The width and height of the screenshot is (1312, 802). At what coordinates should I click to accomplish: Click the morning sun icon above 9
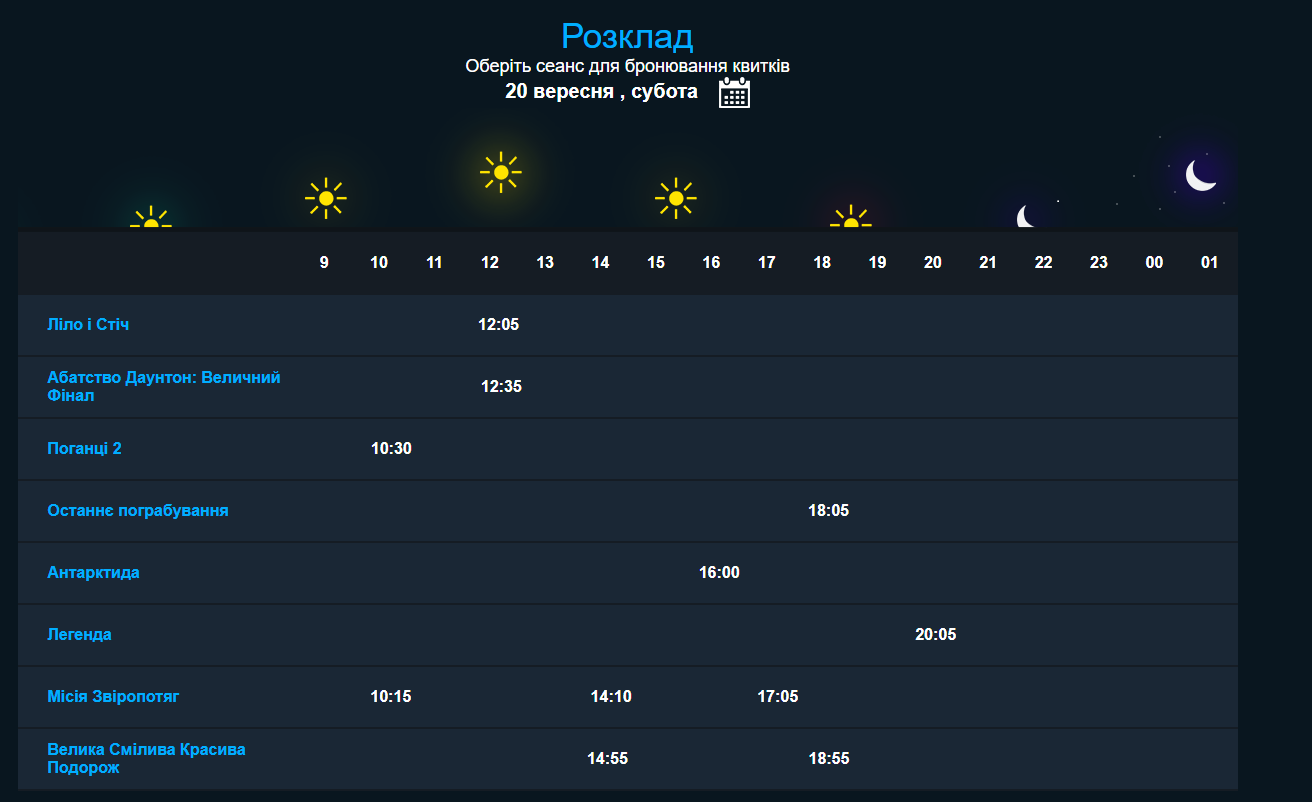coord(326,198)
